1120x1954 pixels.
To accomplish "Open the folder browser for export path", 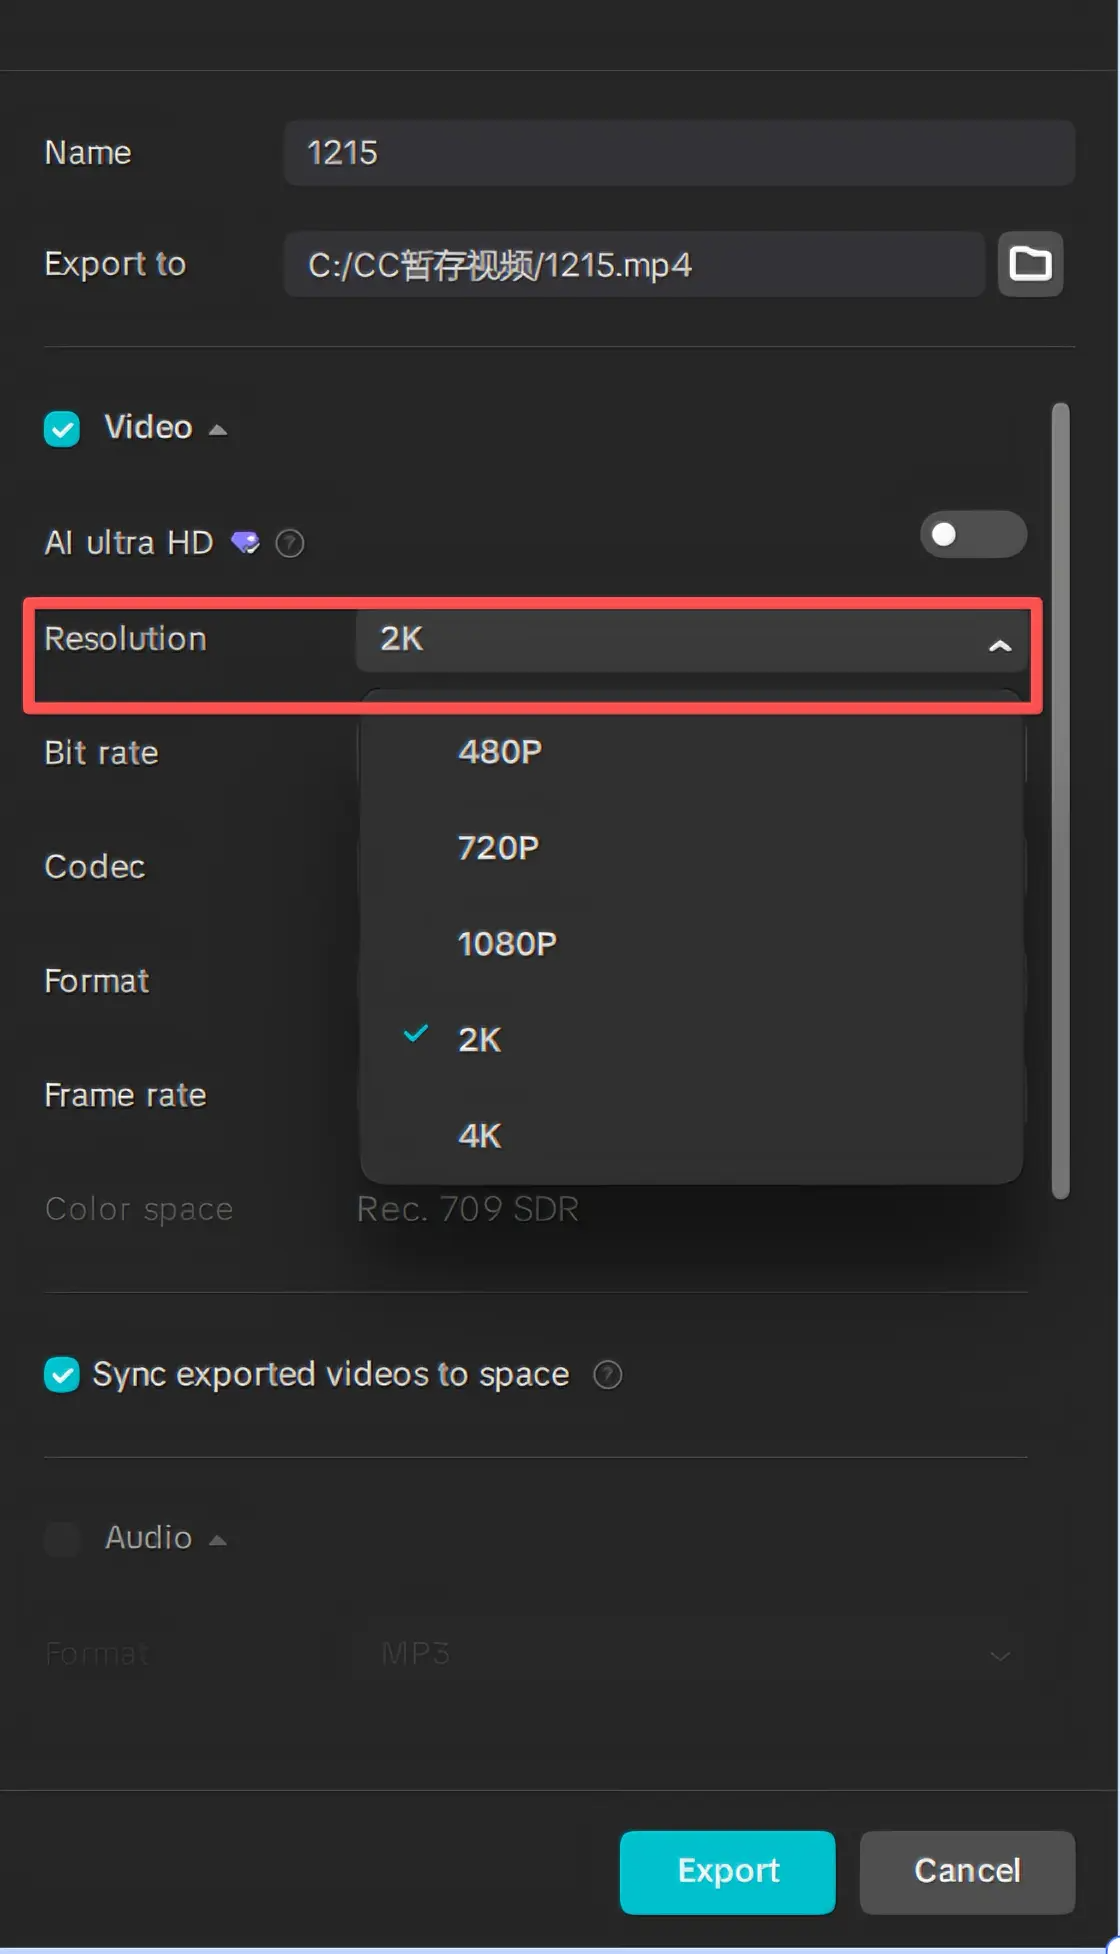I will tap(1030, 264).
